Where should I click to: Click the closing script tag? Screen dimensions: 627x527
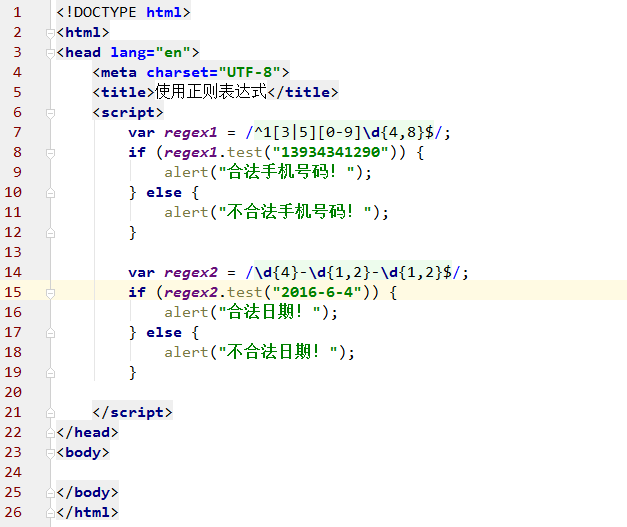[x=132, y=412]
